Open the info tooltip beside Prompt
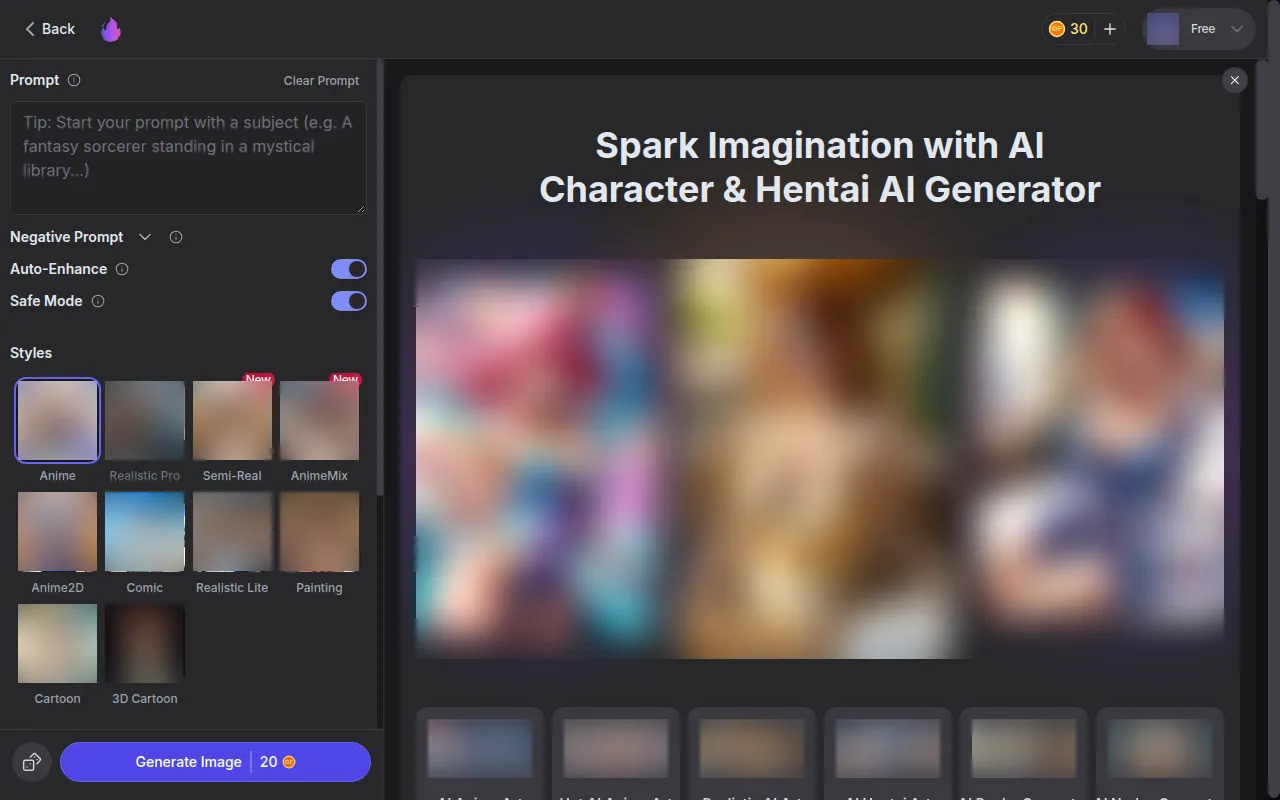The width and height of the screenshot is (1280, 800). click(x=74, y=80)
